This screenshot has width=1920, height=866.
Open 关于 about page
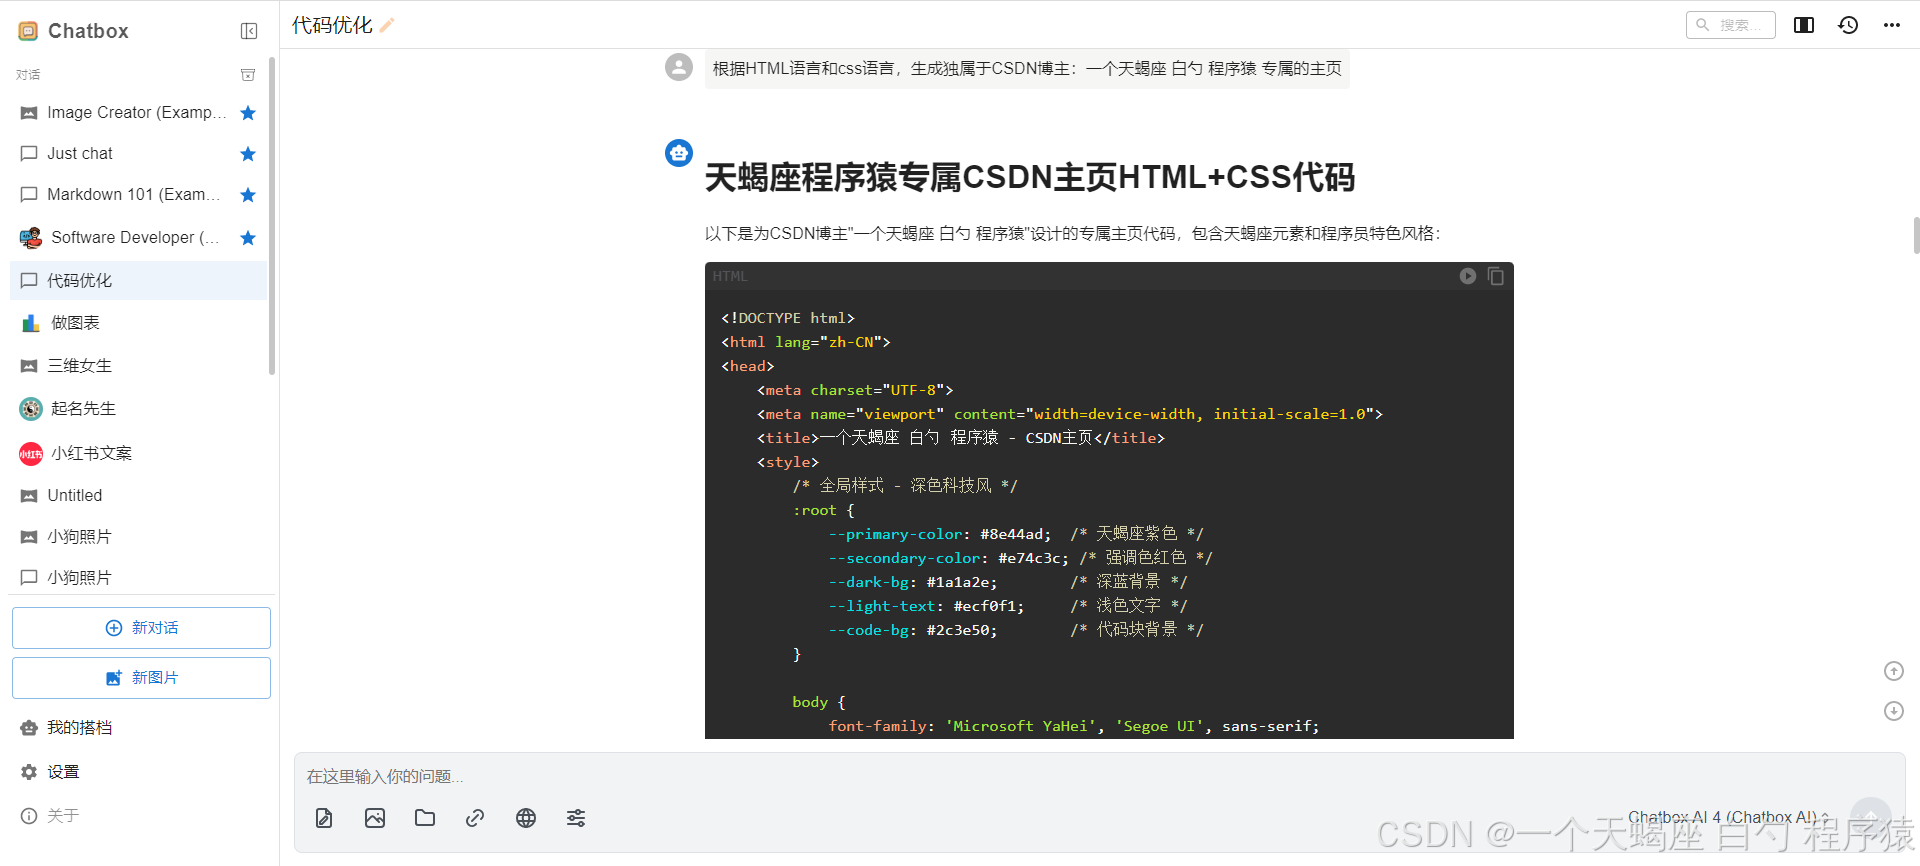138,816
